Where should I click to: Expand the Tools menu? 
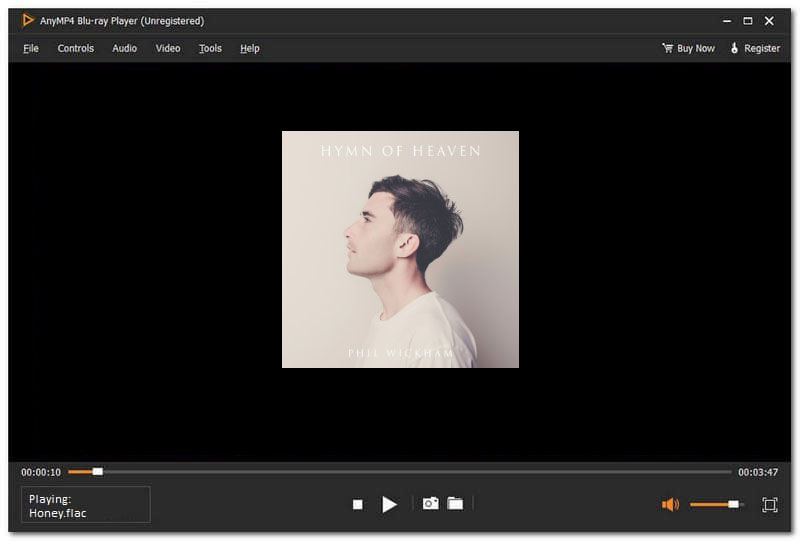(x=210, y=48)
